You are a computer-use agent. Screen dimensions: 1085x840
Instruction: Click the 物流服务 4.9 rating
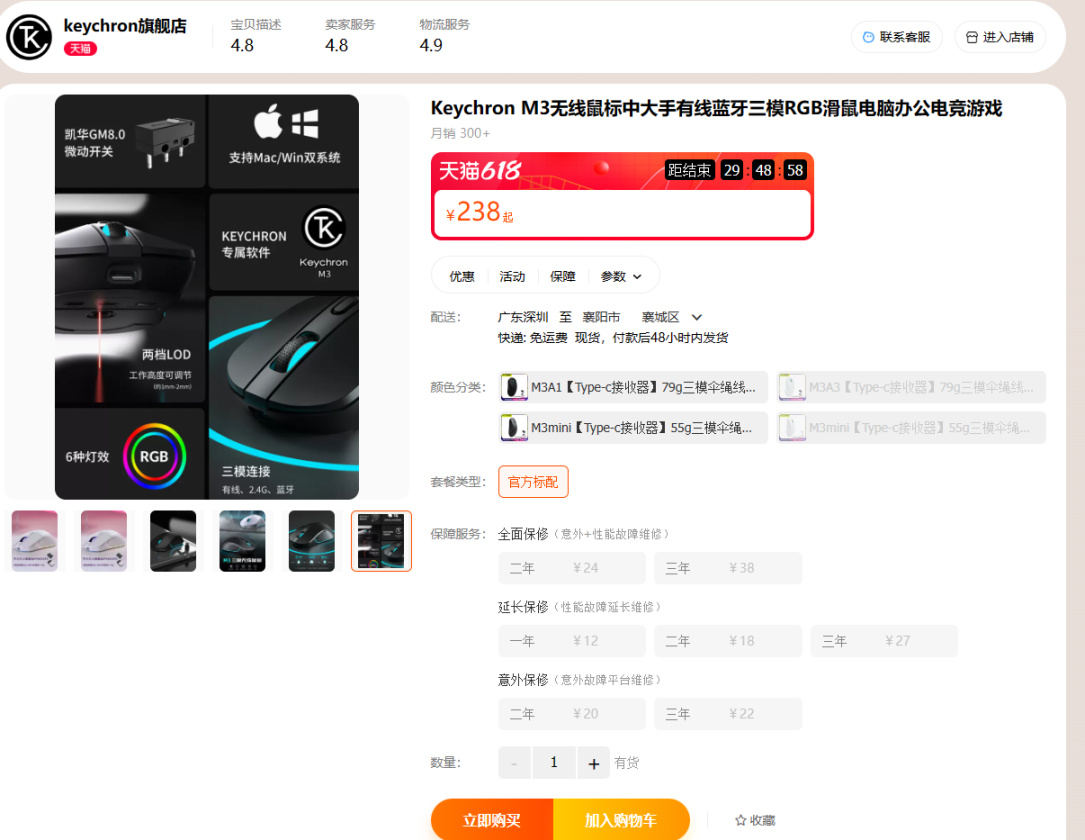pyautogui.click(x=444, y=35)
